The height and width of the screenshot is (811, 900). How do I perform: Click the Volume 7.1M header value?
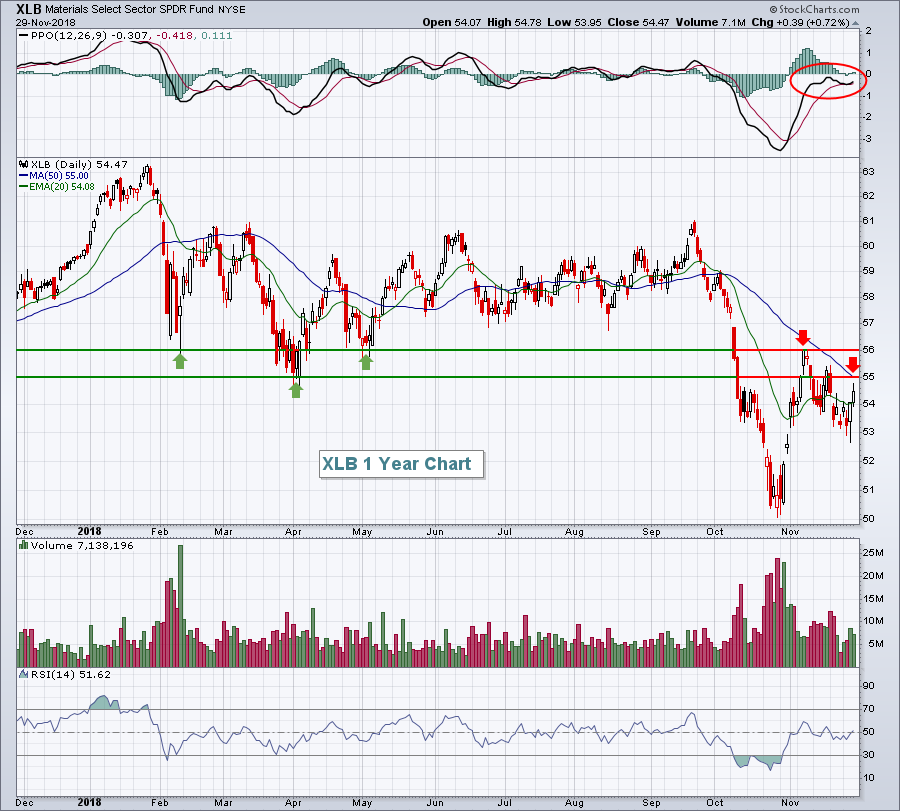pos(711,22)
